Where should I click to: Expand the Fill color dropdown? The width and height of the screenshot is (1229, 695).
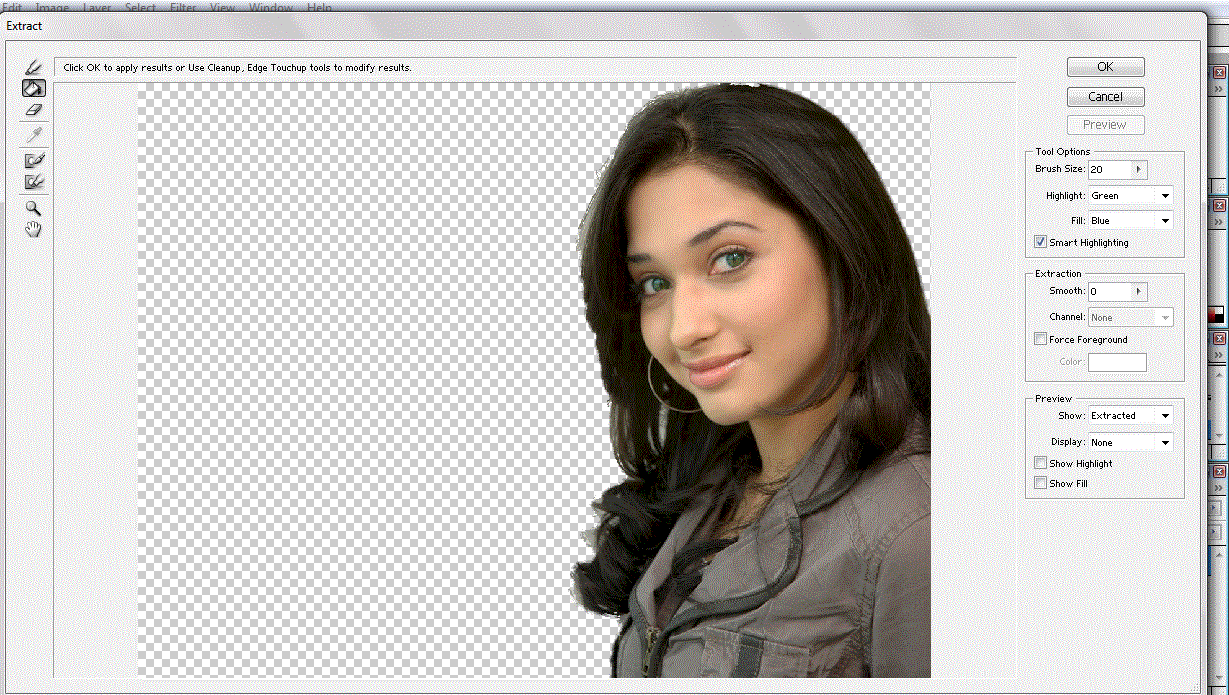[1130, 221]
